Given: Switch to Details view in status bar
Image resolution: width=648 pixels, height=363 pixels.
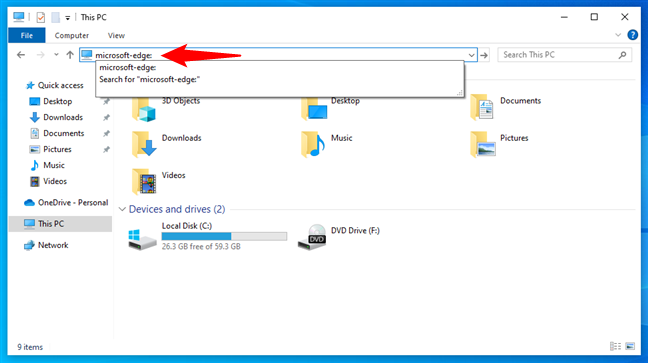Looking at the screenshot, I should click(x=615, y=346).
